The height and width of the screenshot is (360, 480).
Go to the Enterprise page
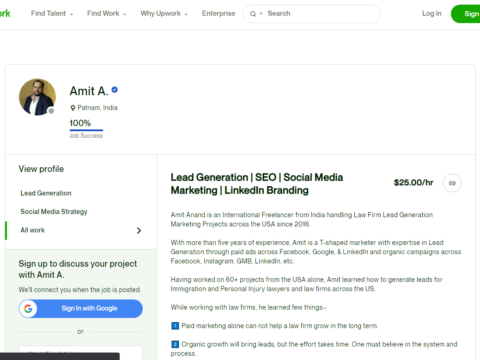pyautogui.click(x=218, y=13)
